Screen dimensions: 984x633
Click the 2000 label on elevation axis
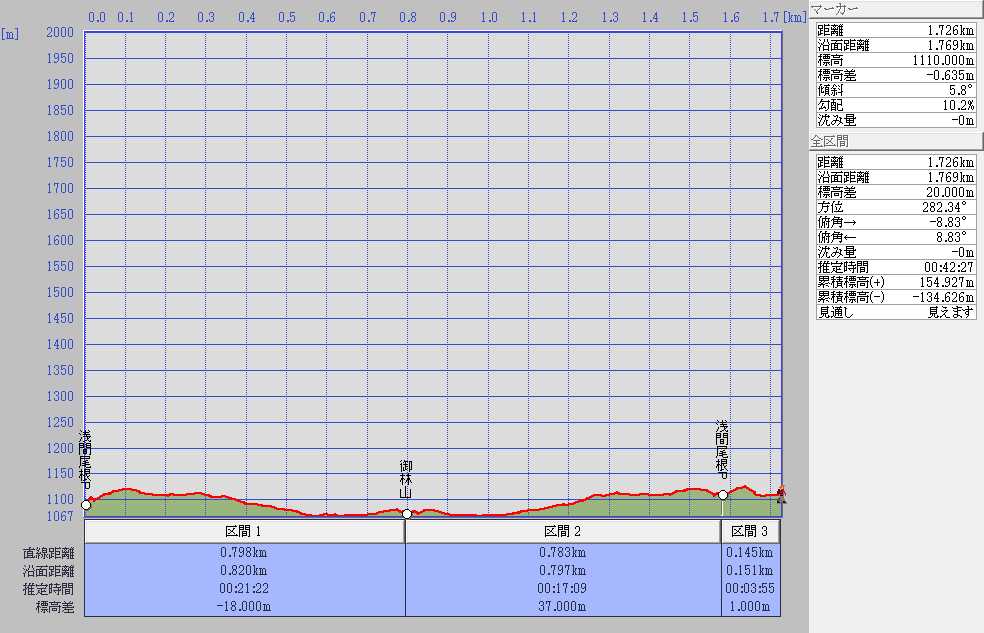60,32
